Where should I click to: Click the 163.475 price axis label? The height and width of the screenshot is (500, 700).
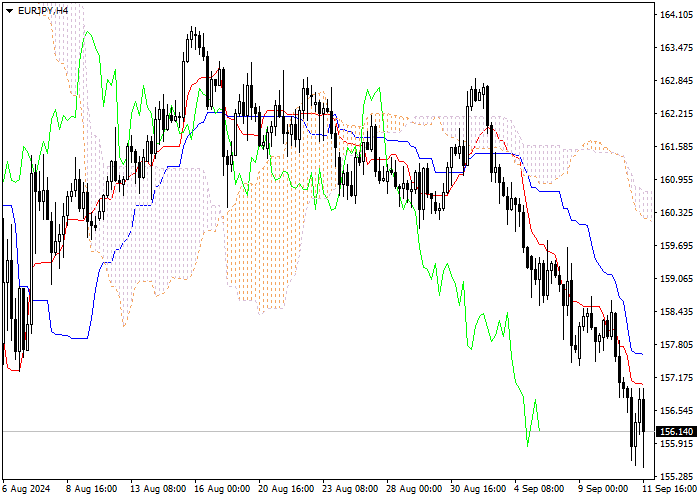676,48
